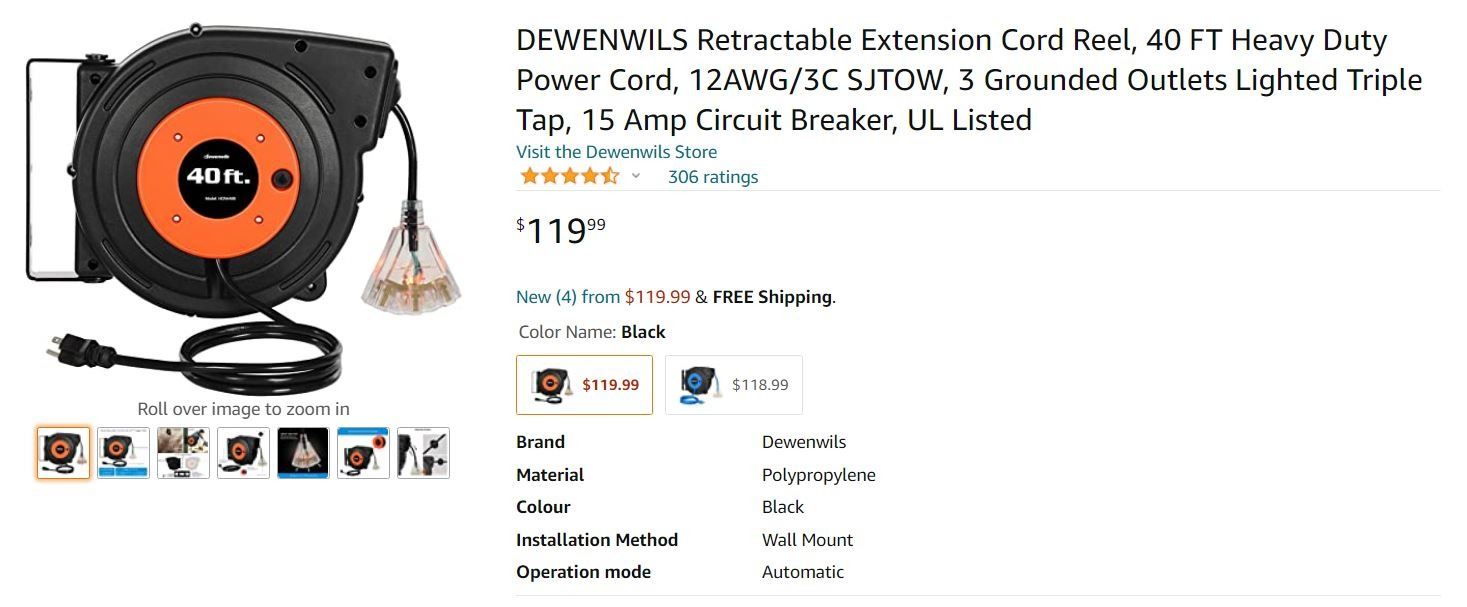1467x607 pixels.
Task: Click the orange 40 ft. reel center
Action: pyautogui.click(x=219, y=177)
